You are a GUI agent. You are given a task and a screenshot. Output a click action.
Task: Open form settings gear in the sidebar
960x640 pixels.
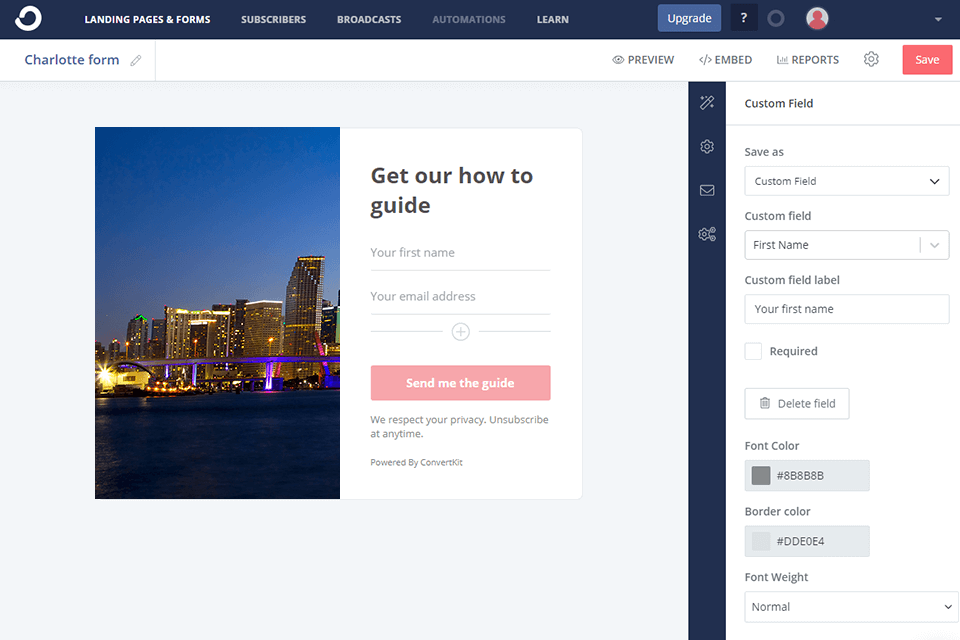[x=707, y=146]
